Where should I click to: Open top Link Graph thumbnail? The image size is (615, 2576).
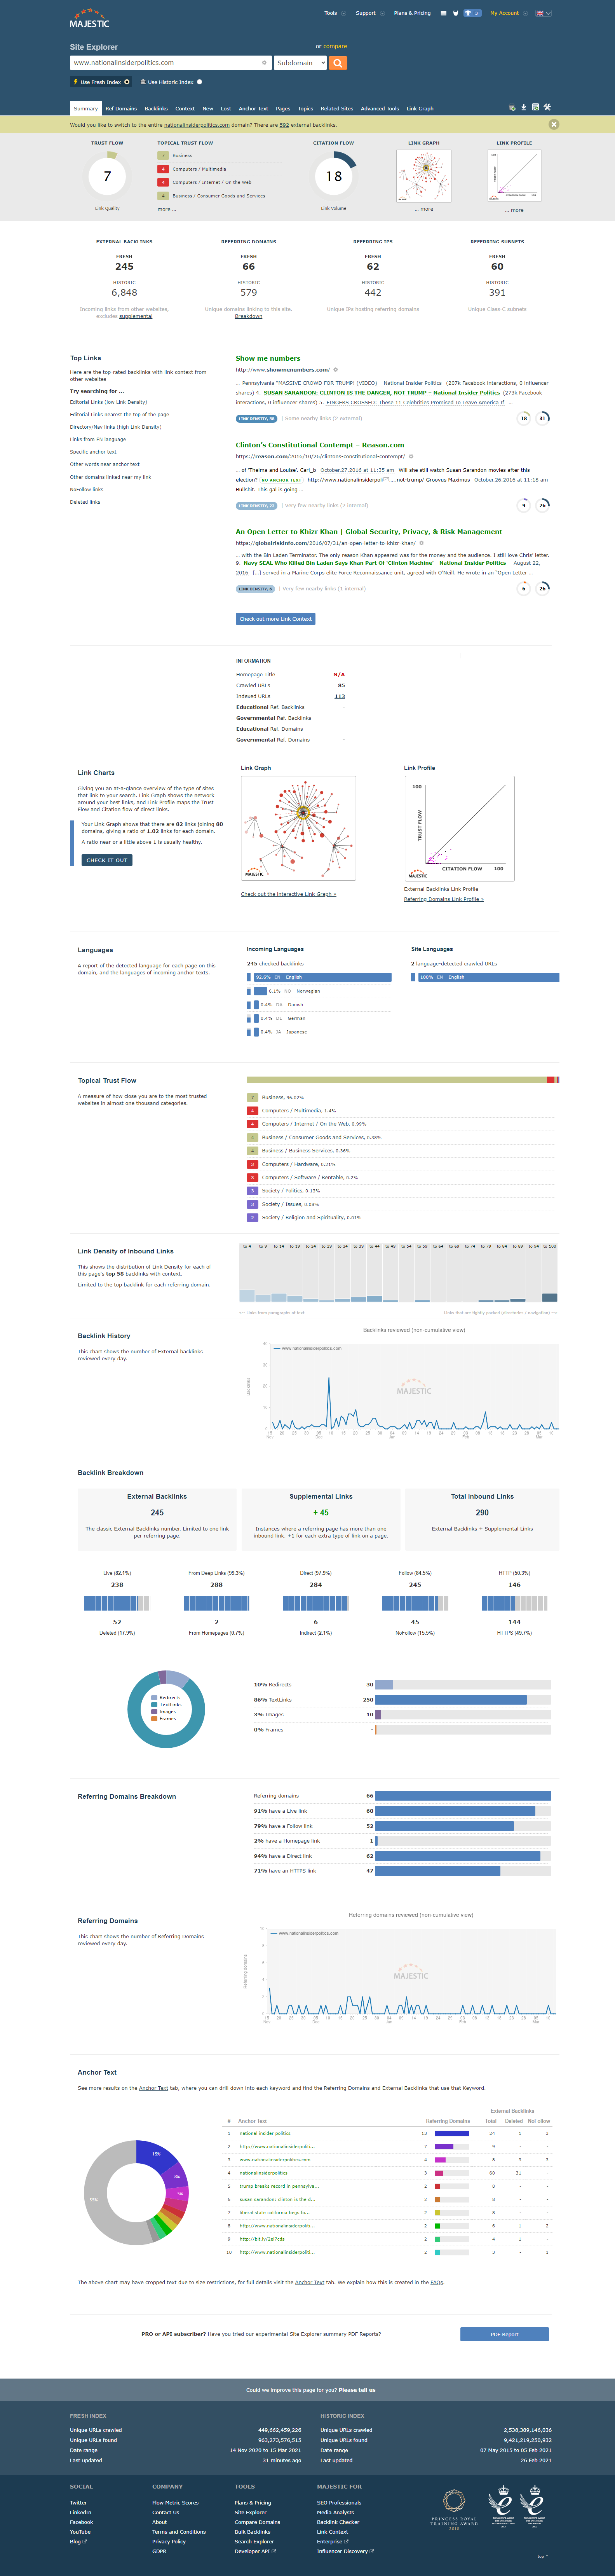coord(424,176)
